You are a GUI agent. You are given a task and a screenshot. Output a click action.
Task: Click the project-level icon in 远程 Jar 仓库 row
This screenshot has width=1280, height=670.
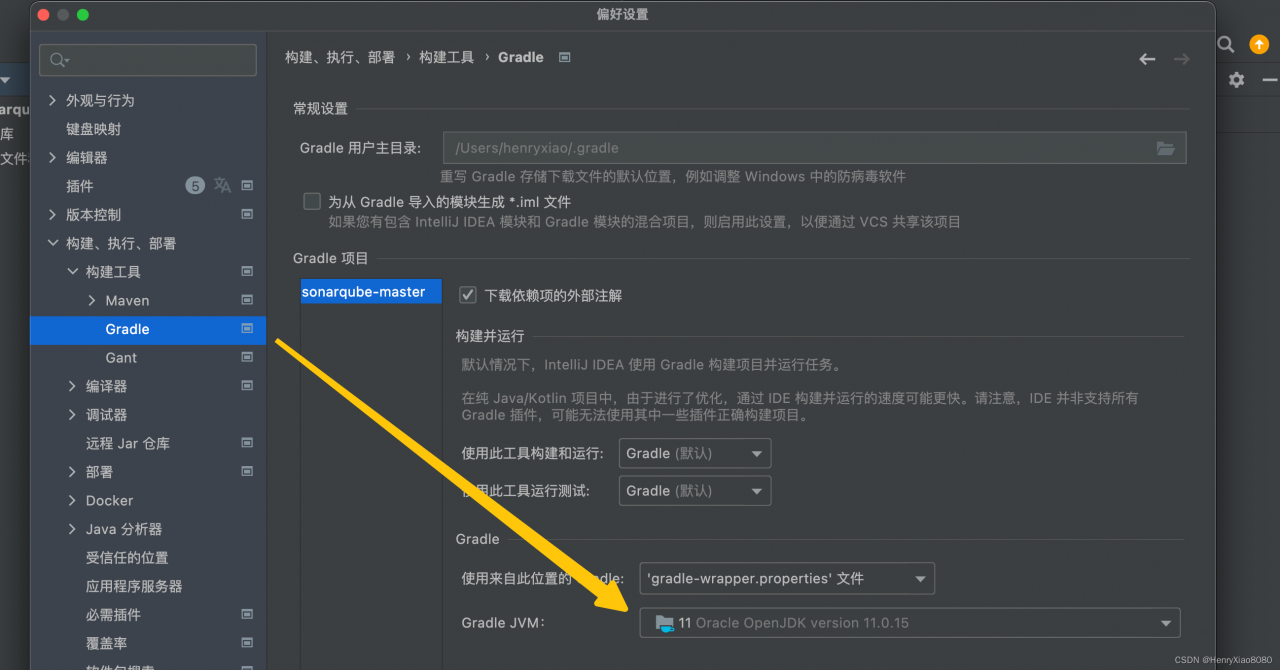[247, 443]
